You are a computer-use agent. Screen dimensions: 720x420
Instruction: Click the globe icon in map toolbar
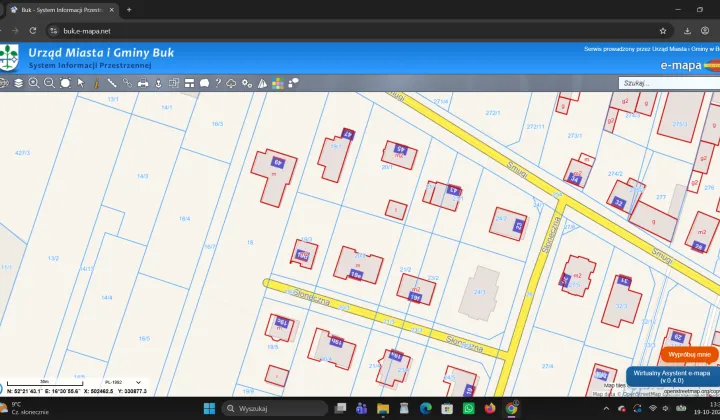click(x=4, y=83)
